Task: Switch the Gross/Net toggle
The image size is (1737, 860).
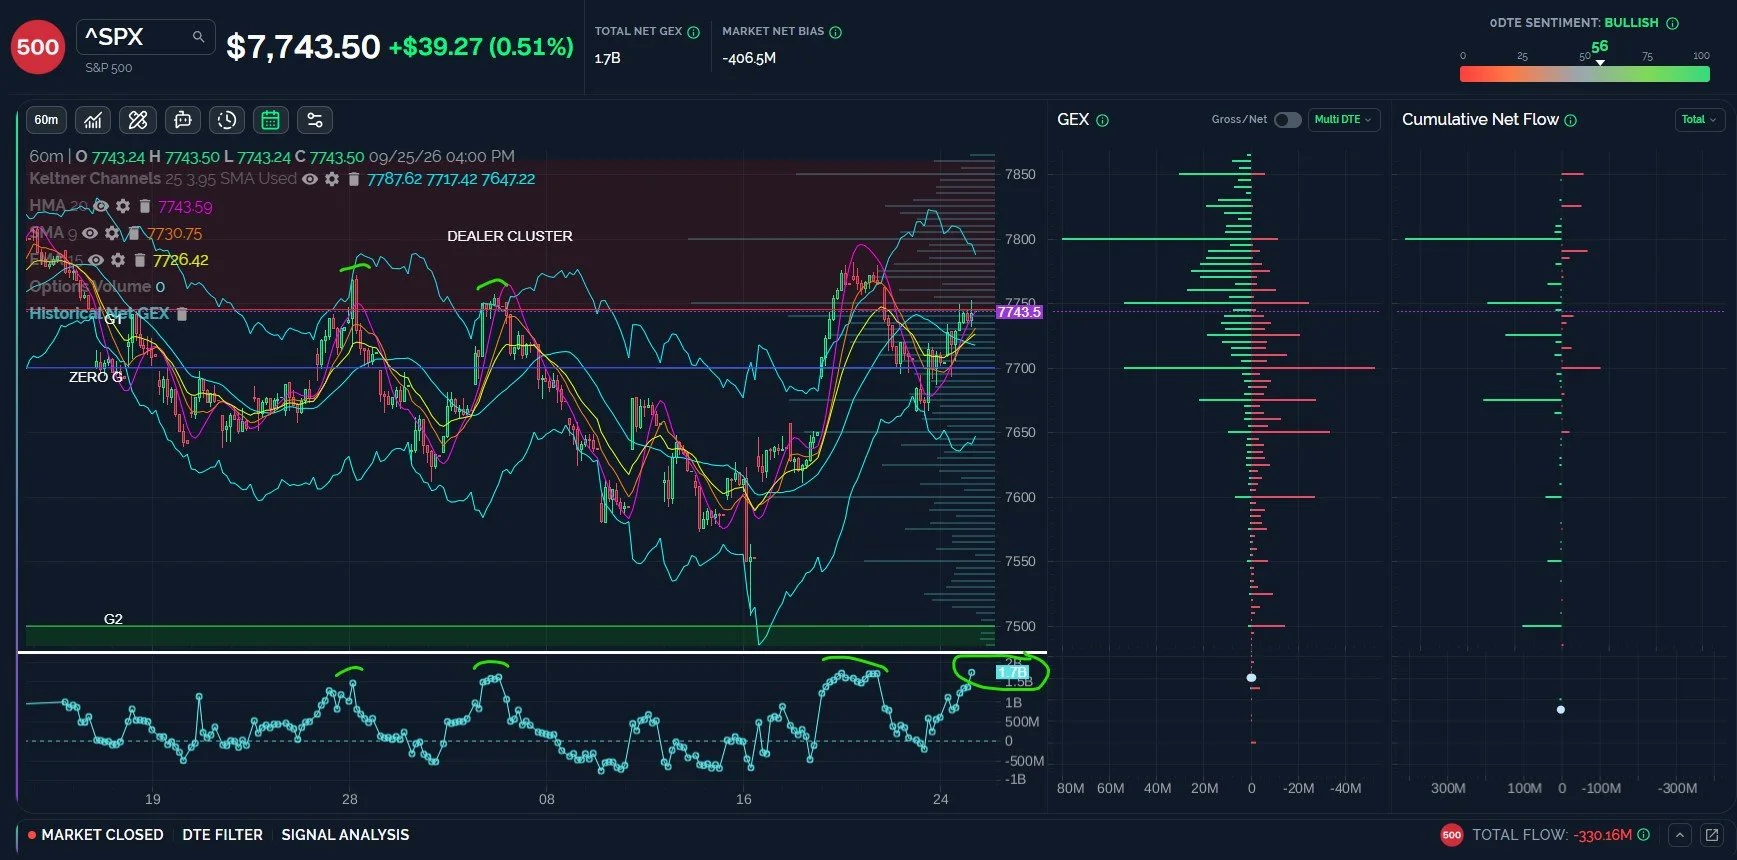Action: tap(1287, 120)
